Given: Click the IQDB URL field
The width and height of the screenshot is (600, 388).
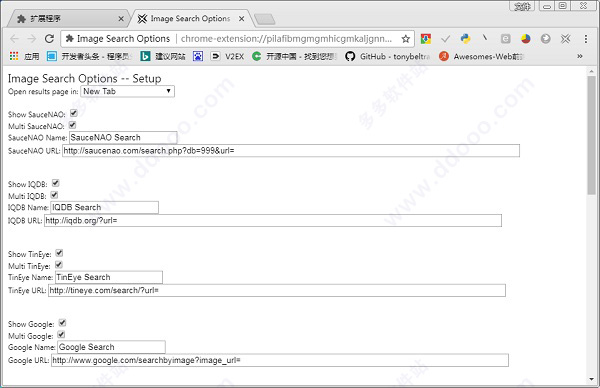Looking at the screenshot, I should pos(273,220).
